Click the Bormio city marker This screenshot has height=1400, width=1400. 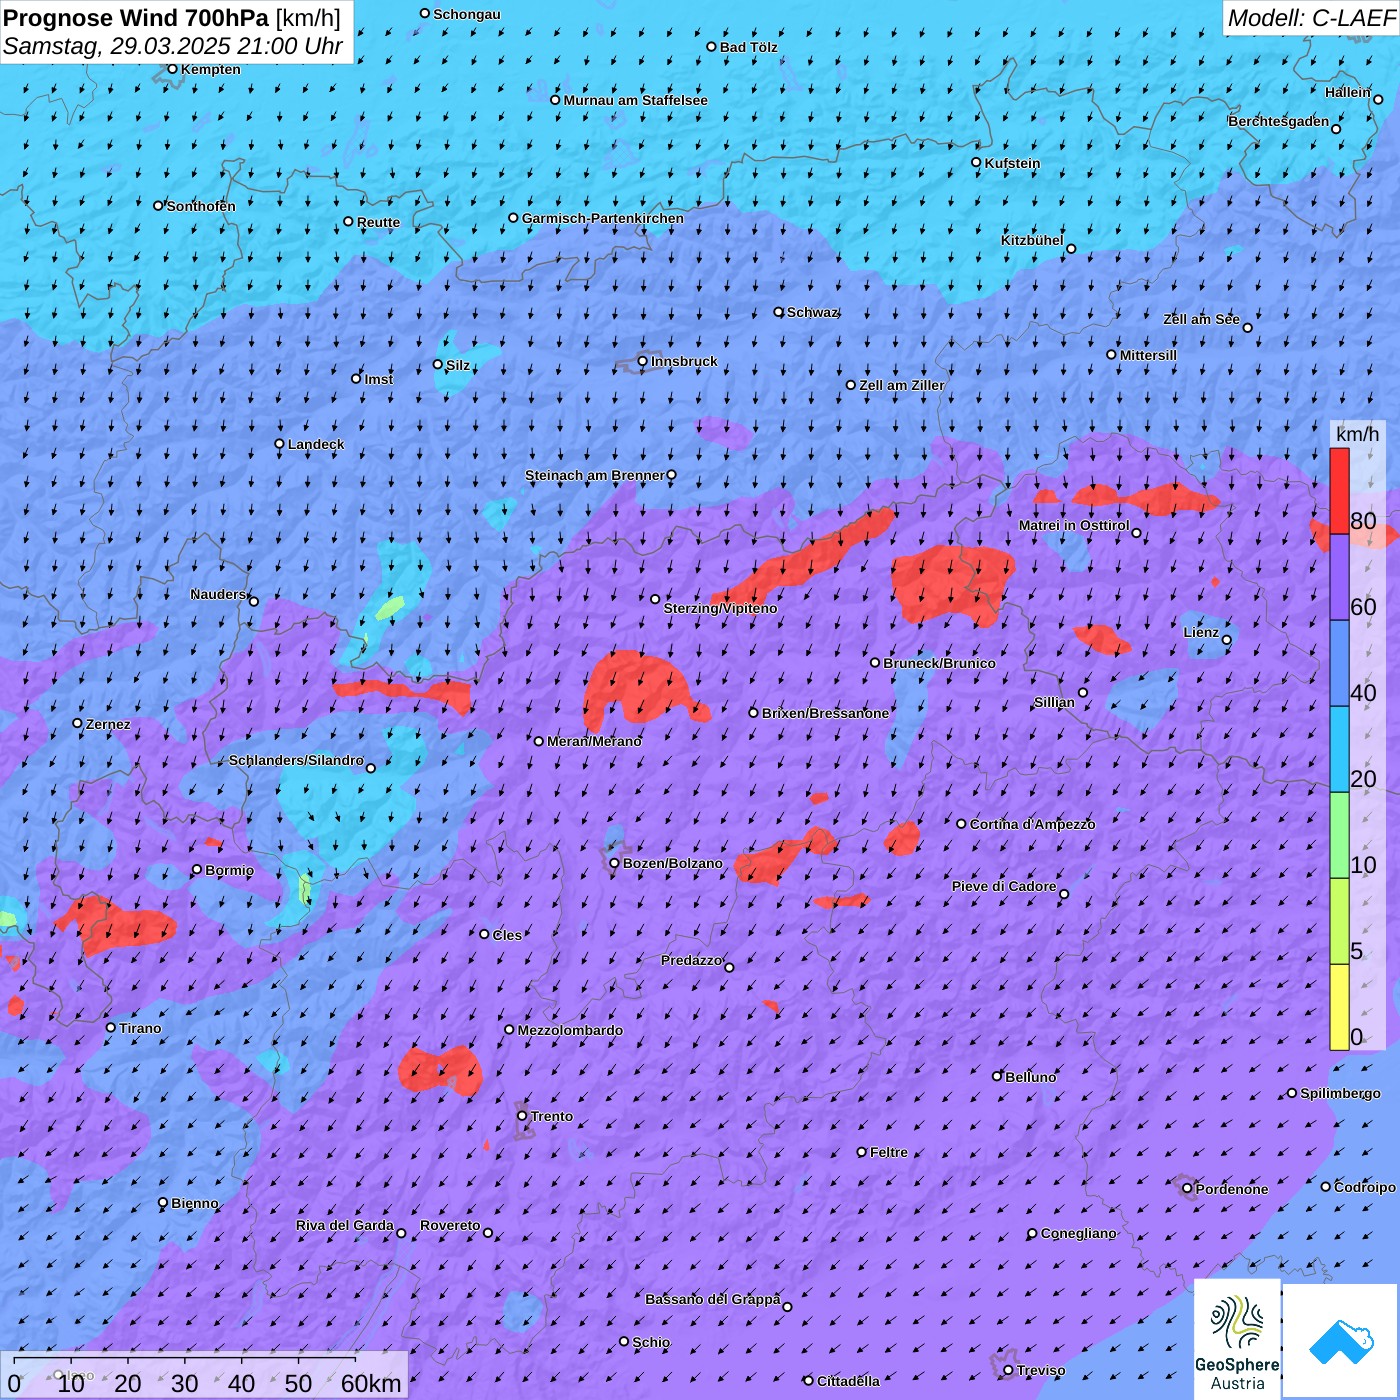pyautogui.click(x=197, y=869)
